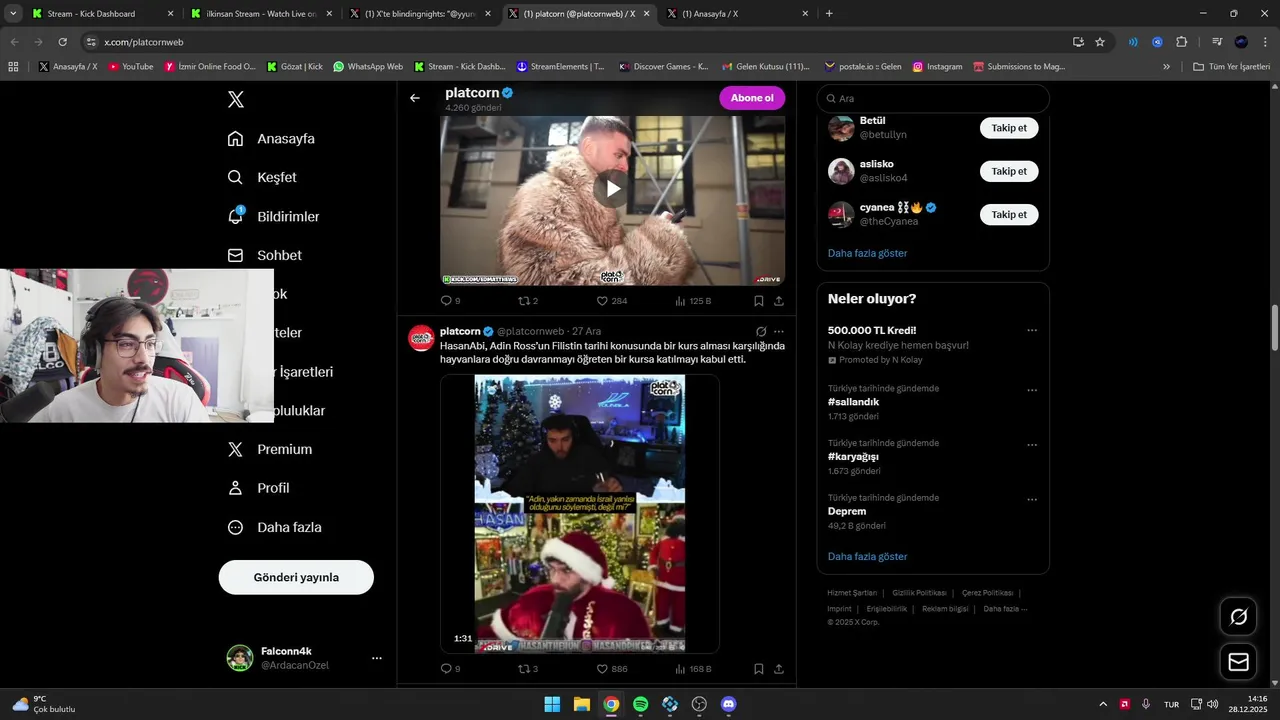This screenshot has width=1280, height=720.
Task: Open Grok icon on HasanAbi post
Action: pos(761,331)
